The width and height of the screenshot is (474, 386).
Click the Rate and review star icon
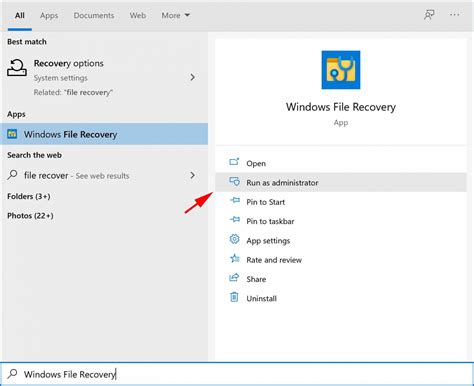(234, 258)
